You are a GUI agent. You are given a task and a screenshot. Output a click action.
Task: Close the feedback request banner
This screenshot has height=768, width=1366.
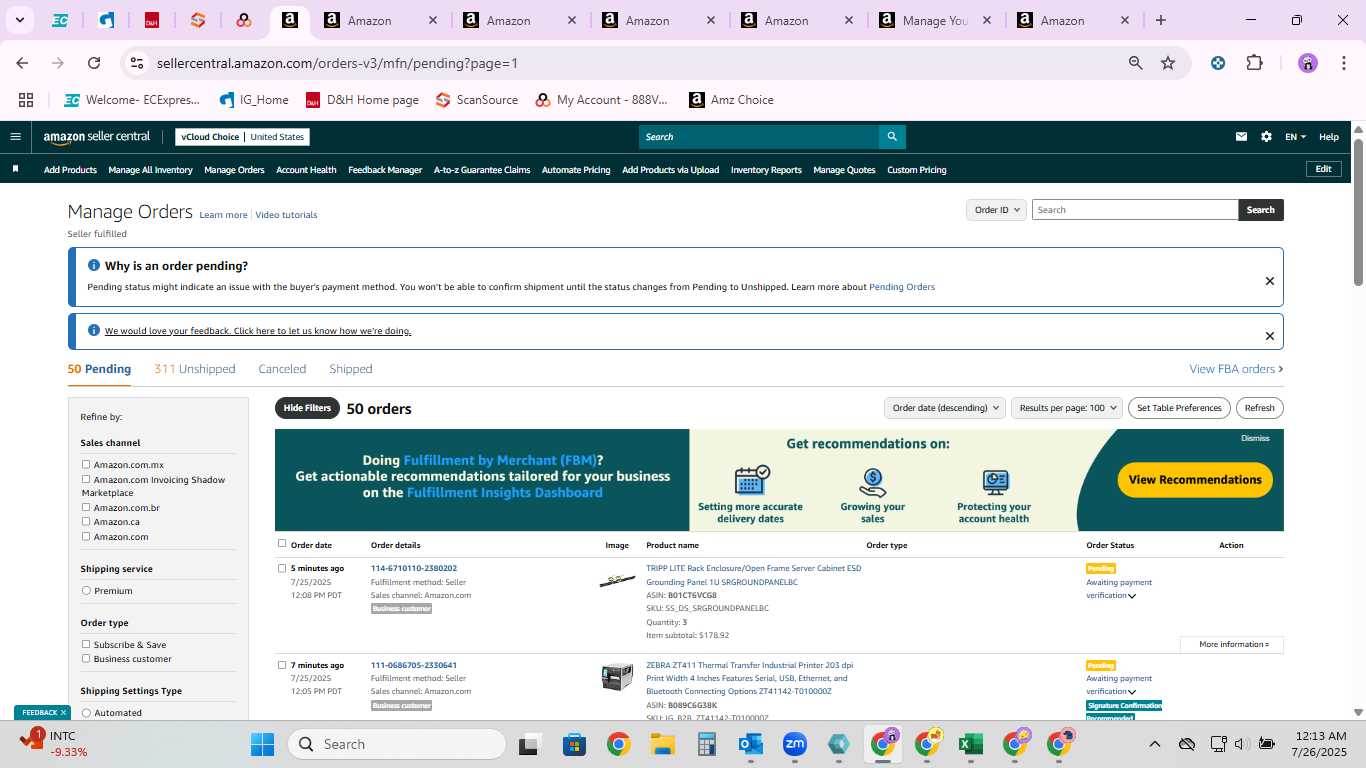pyautogui.click(x=1270, y=336)
